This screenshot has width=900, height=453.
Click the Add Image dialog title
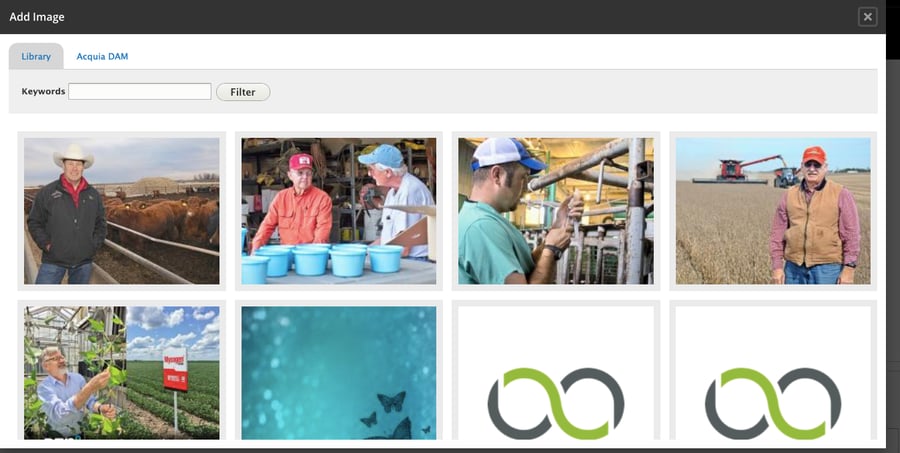coord(37,17)
